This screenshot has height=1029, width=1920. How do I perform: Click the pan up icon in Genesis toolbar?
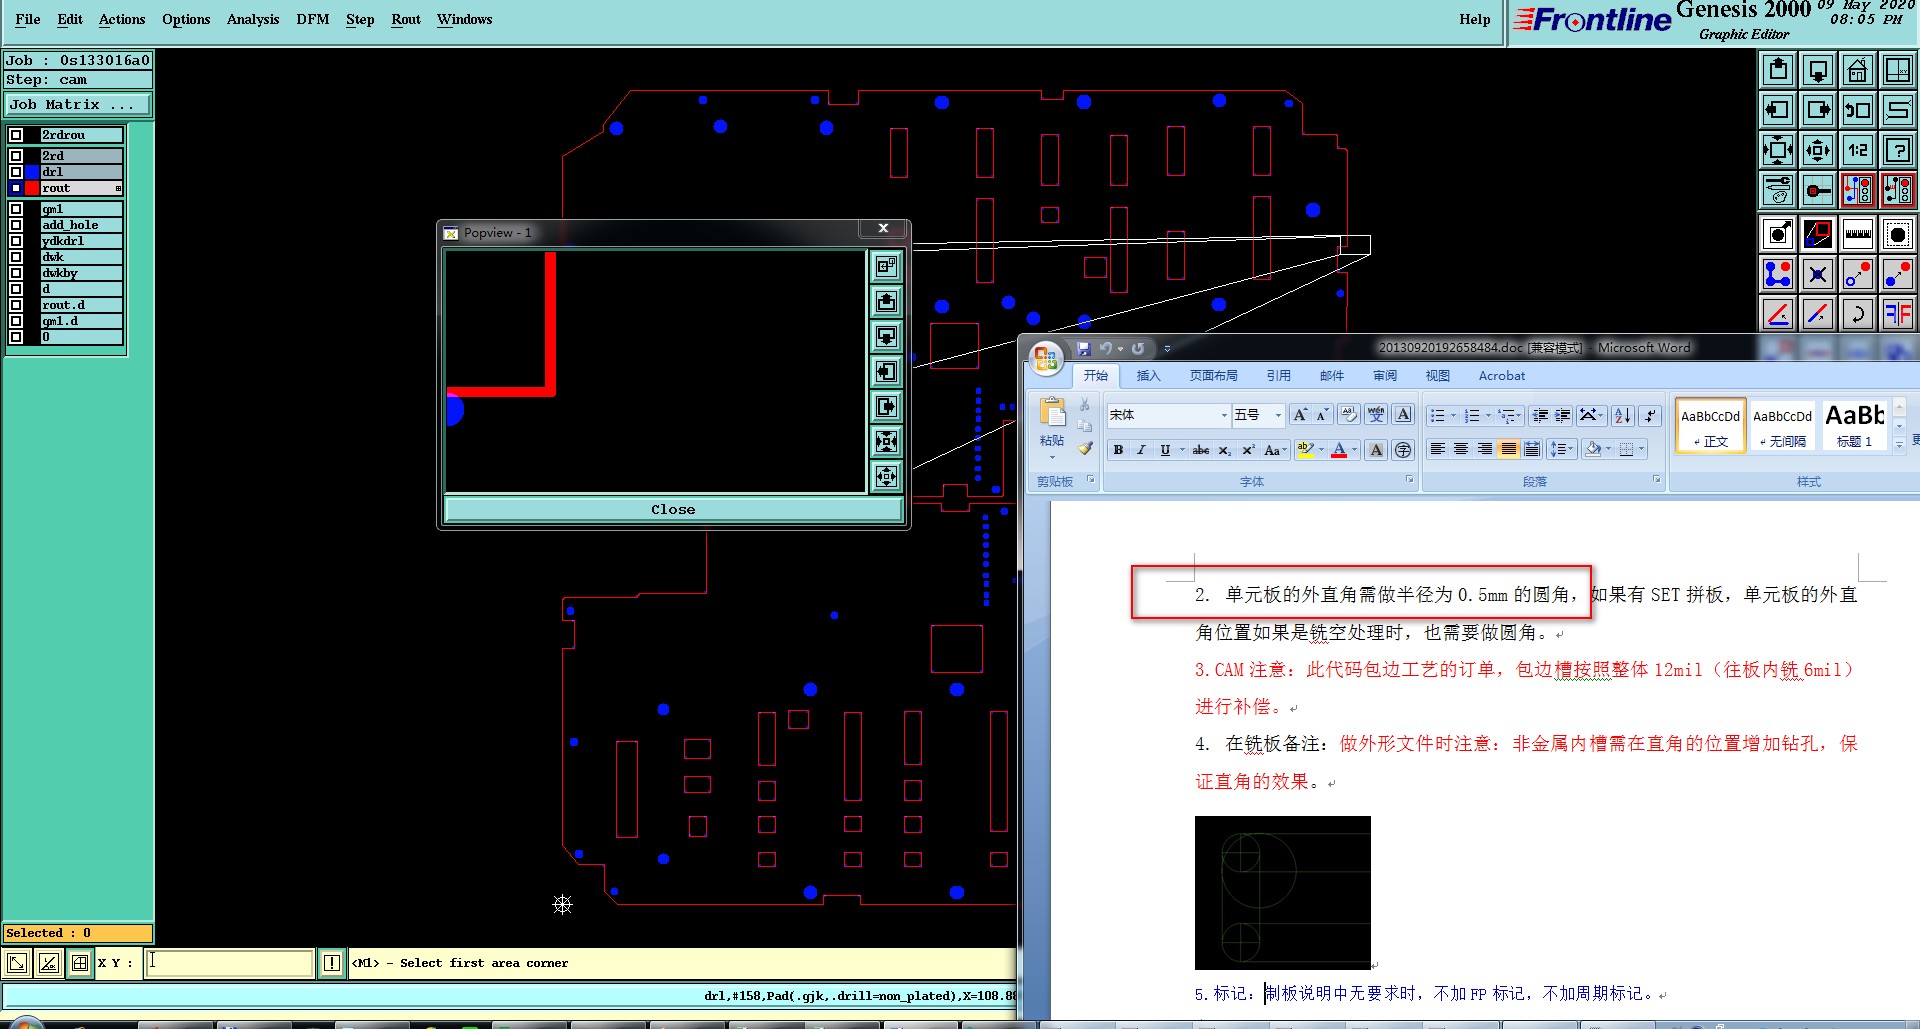point(1778,70)
